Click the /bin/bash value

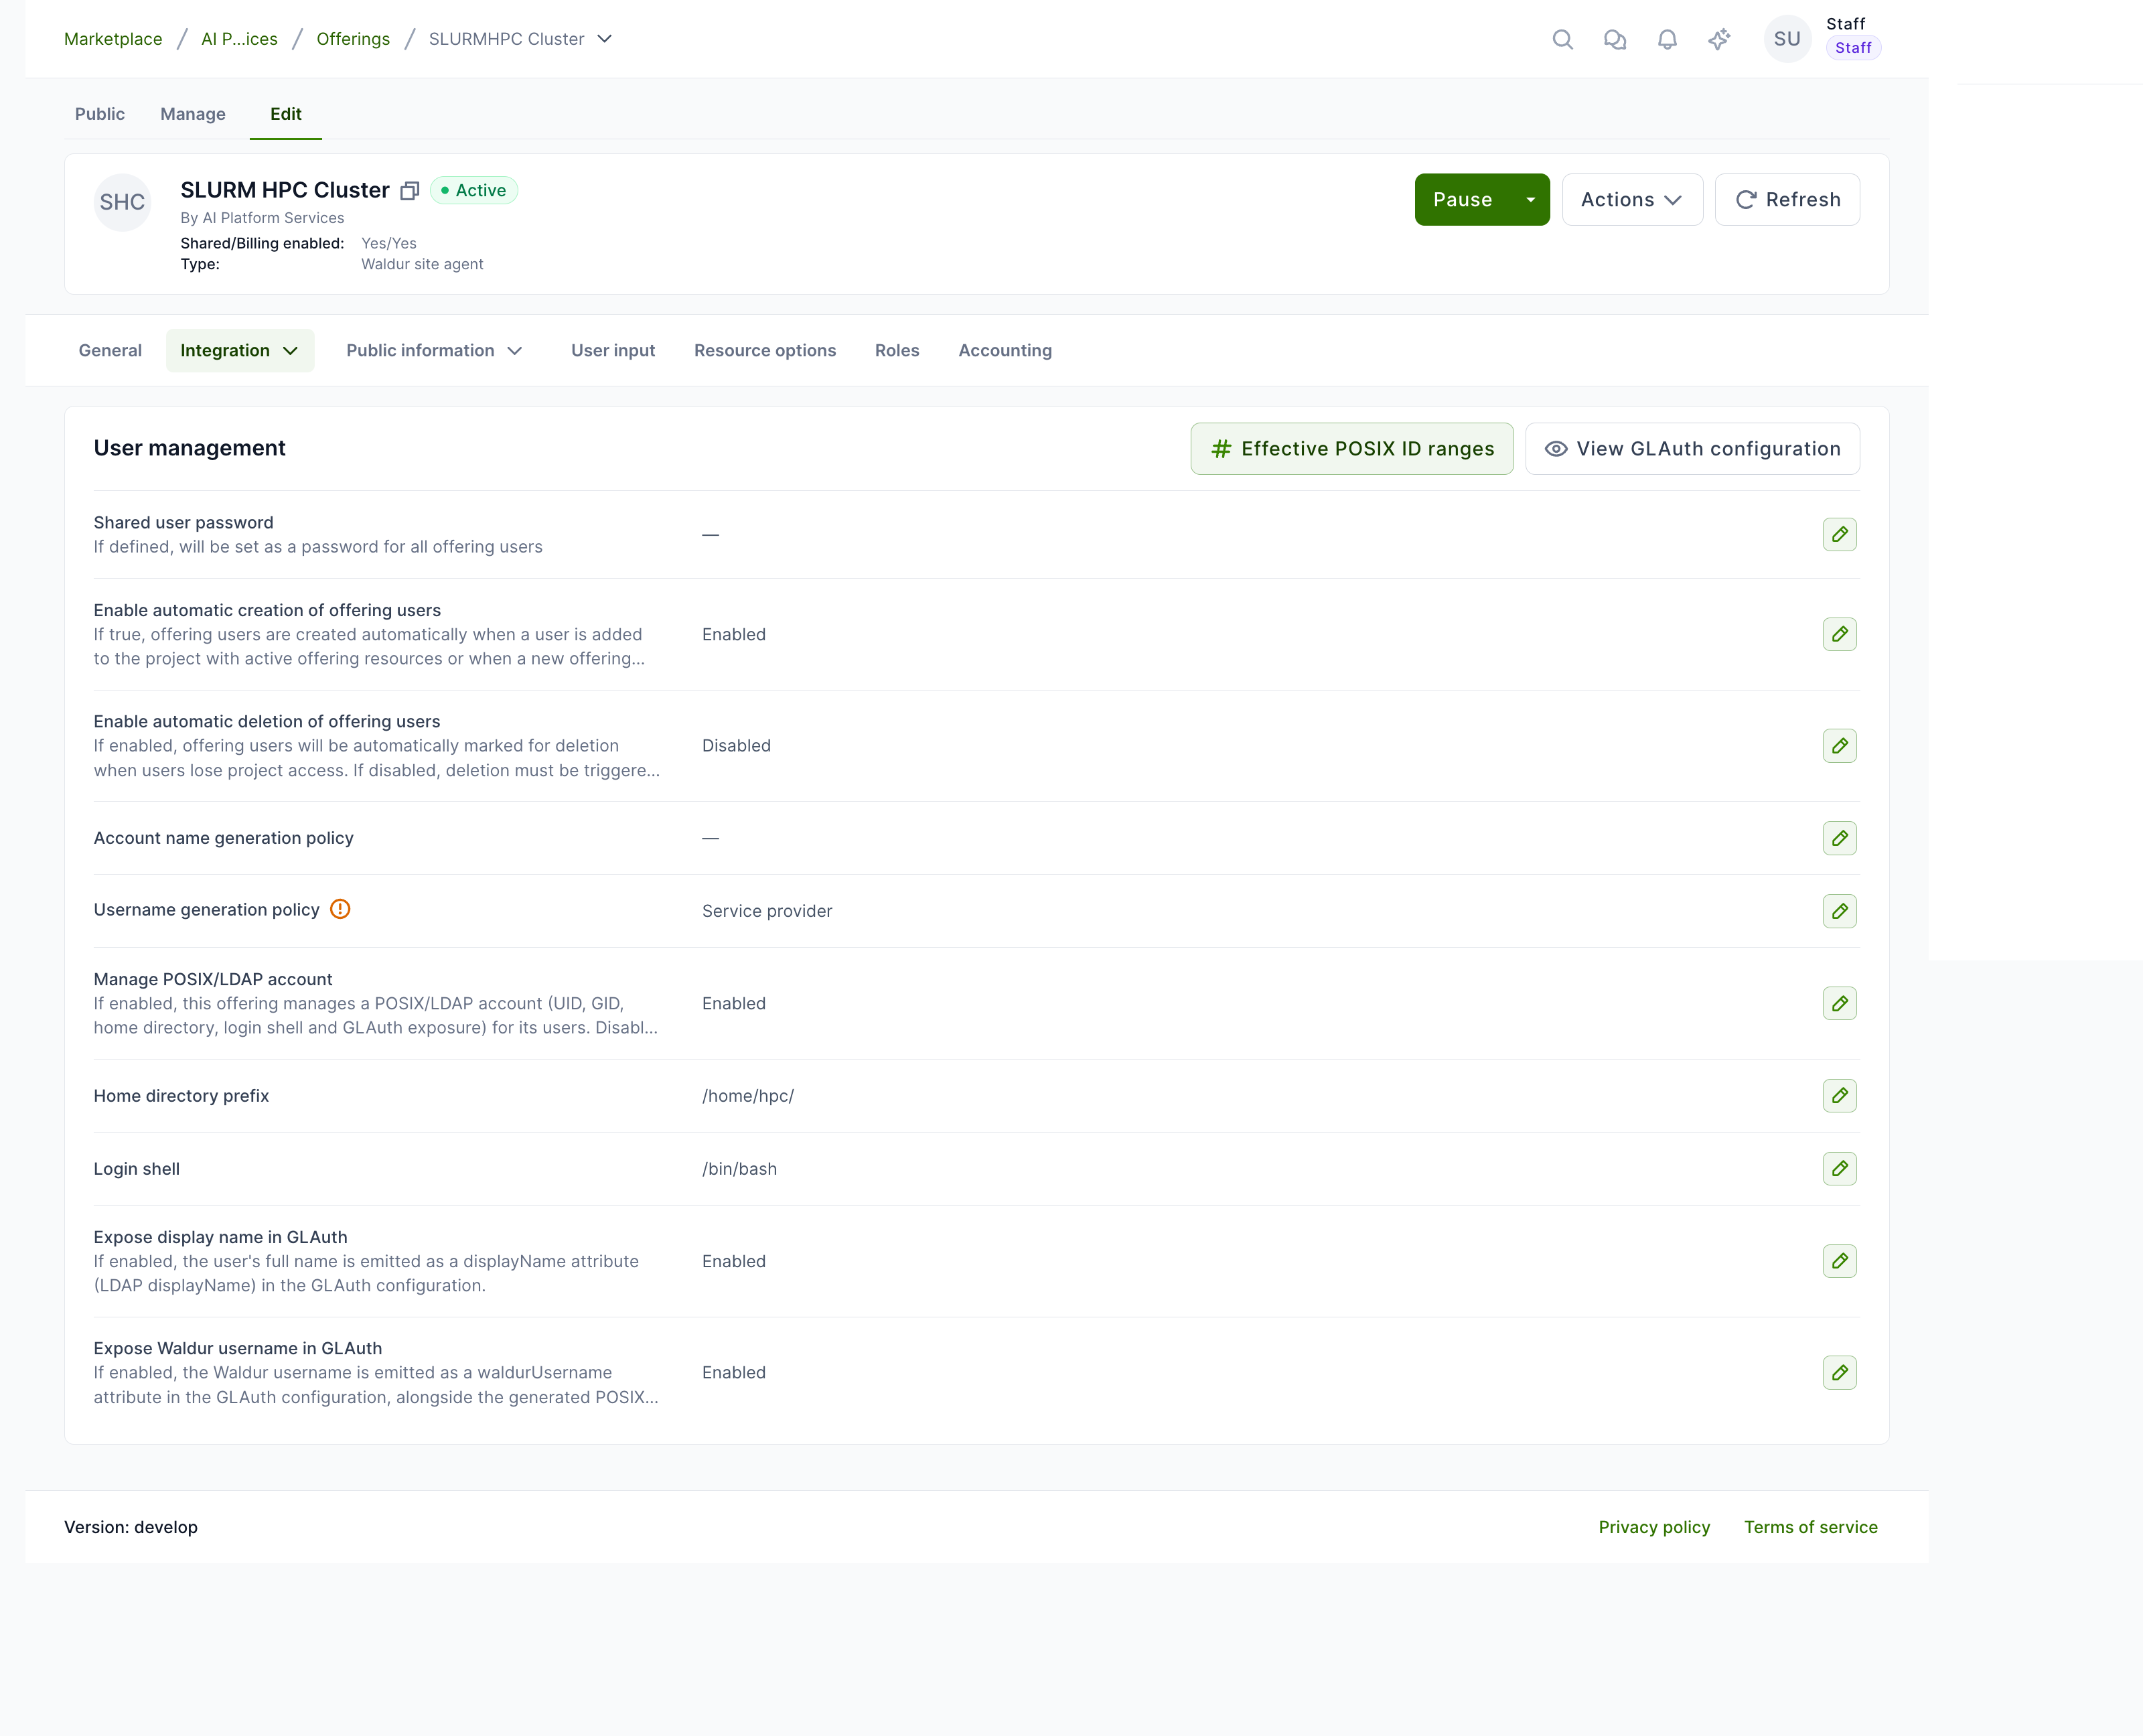pyautogui.click(x=739, y=1169)
